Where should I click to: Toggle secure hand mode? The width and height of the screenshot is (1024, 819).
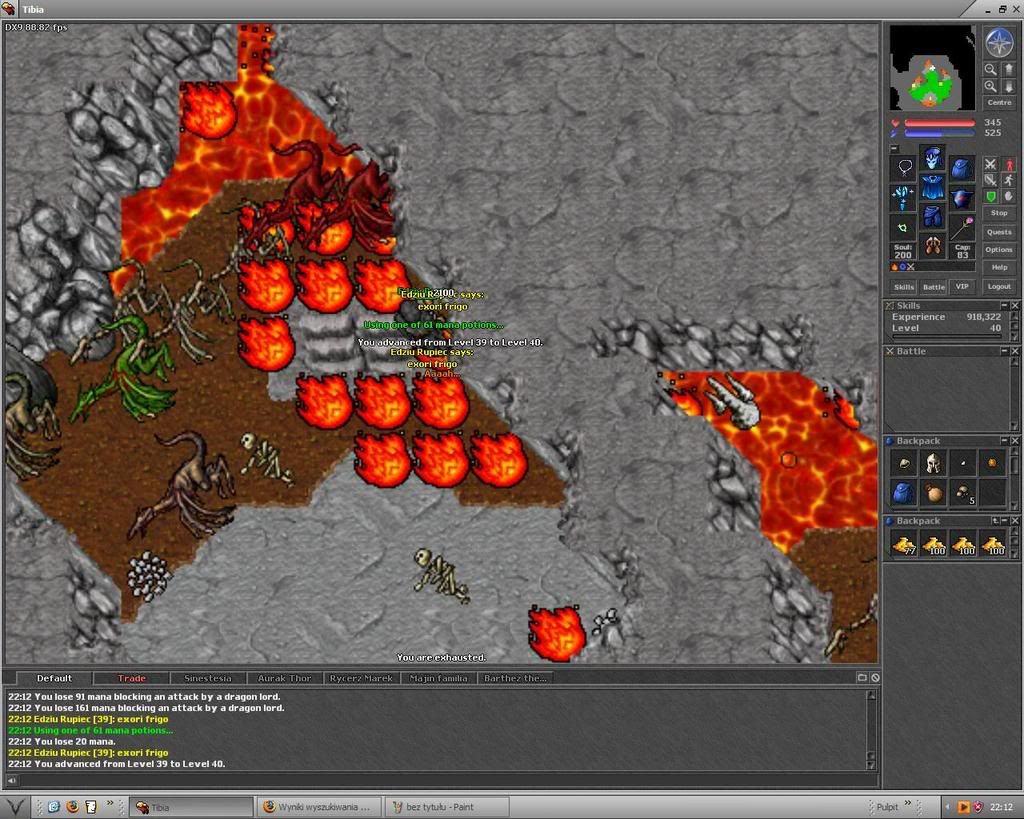(1008, 196)
